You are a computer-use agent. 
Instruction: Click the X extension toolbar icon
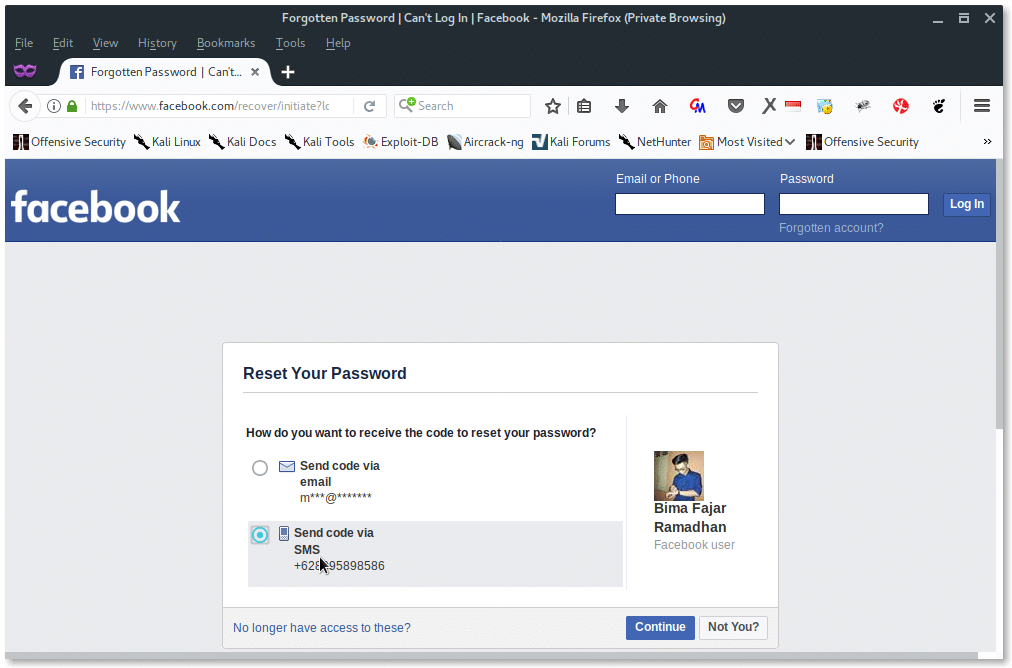click(x=769, y=106)
